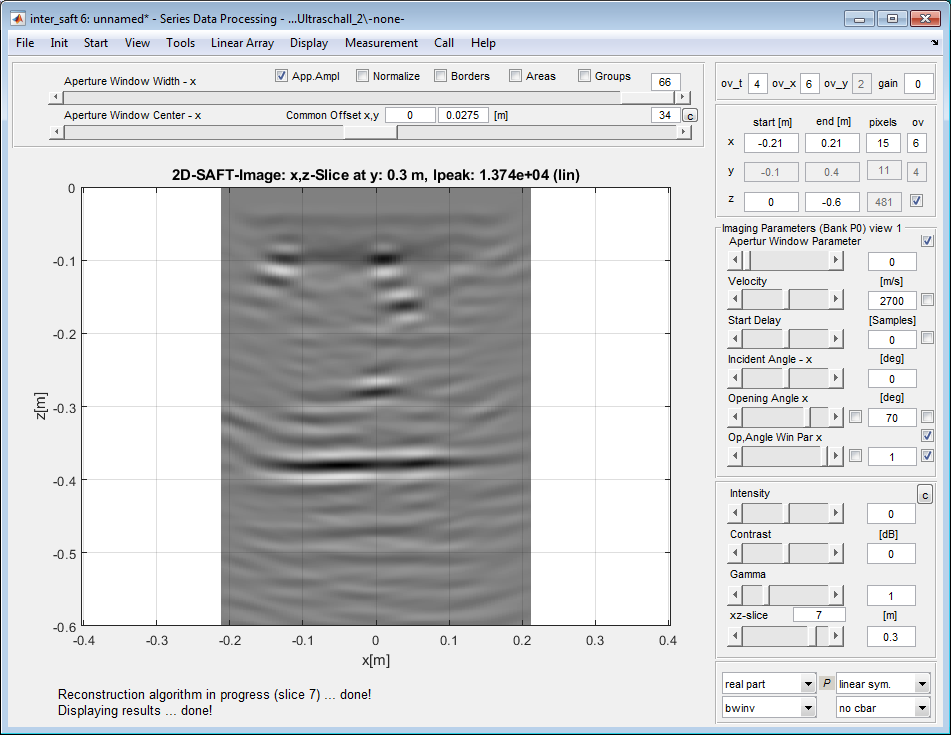Toggle the z-row ov checkbox

(x=916, y=201)
